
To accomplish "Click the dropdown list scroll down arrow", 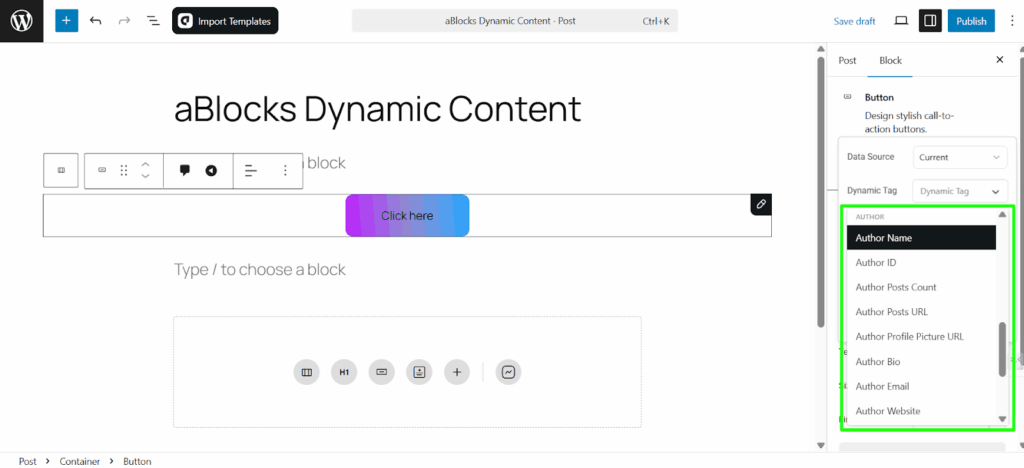I will click(1002, 419).
